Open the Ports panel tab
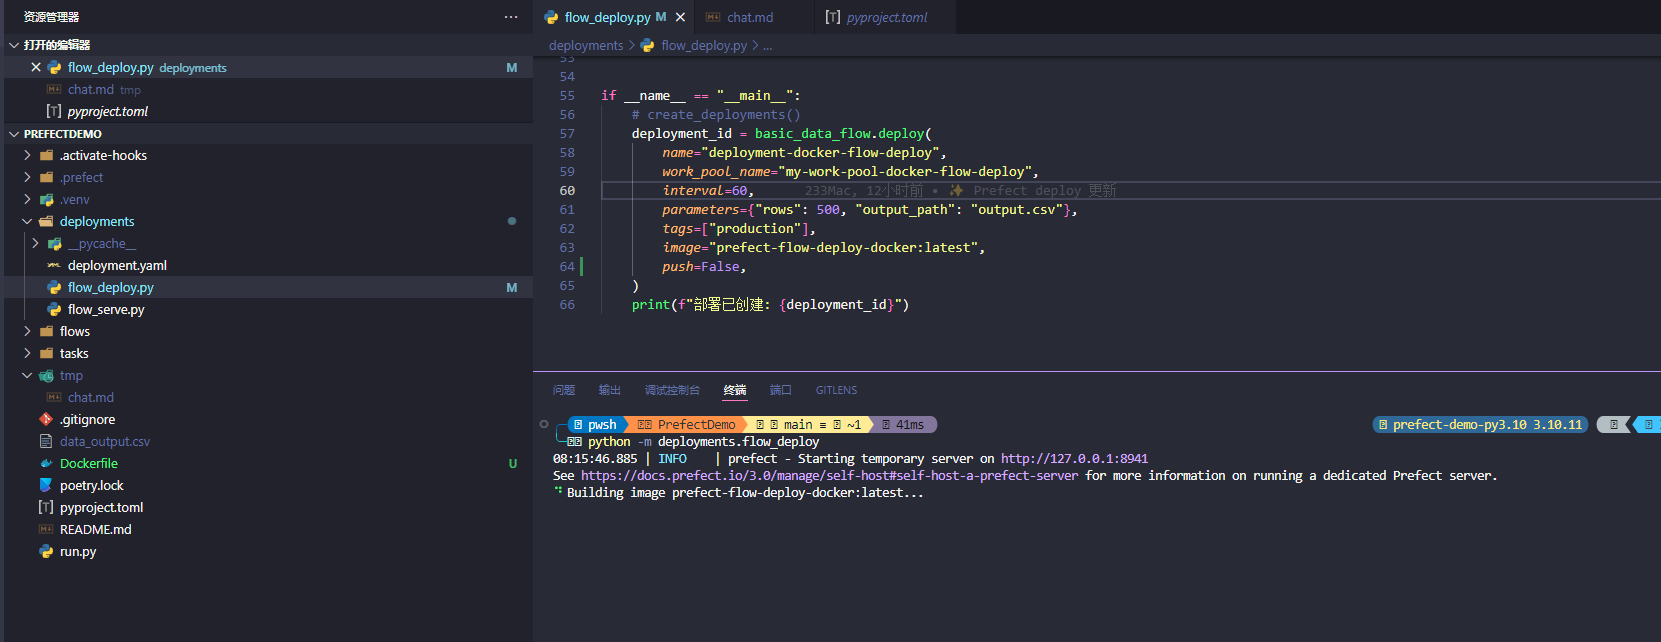This screenshot has height=642, width=1661. [x=781, y=390]
